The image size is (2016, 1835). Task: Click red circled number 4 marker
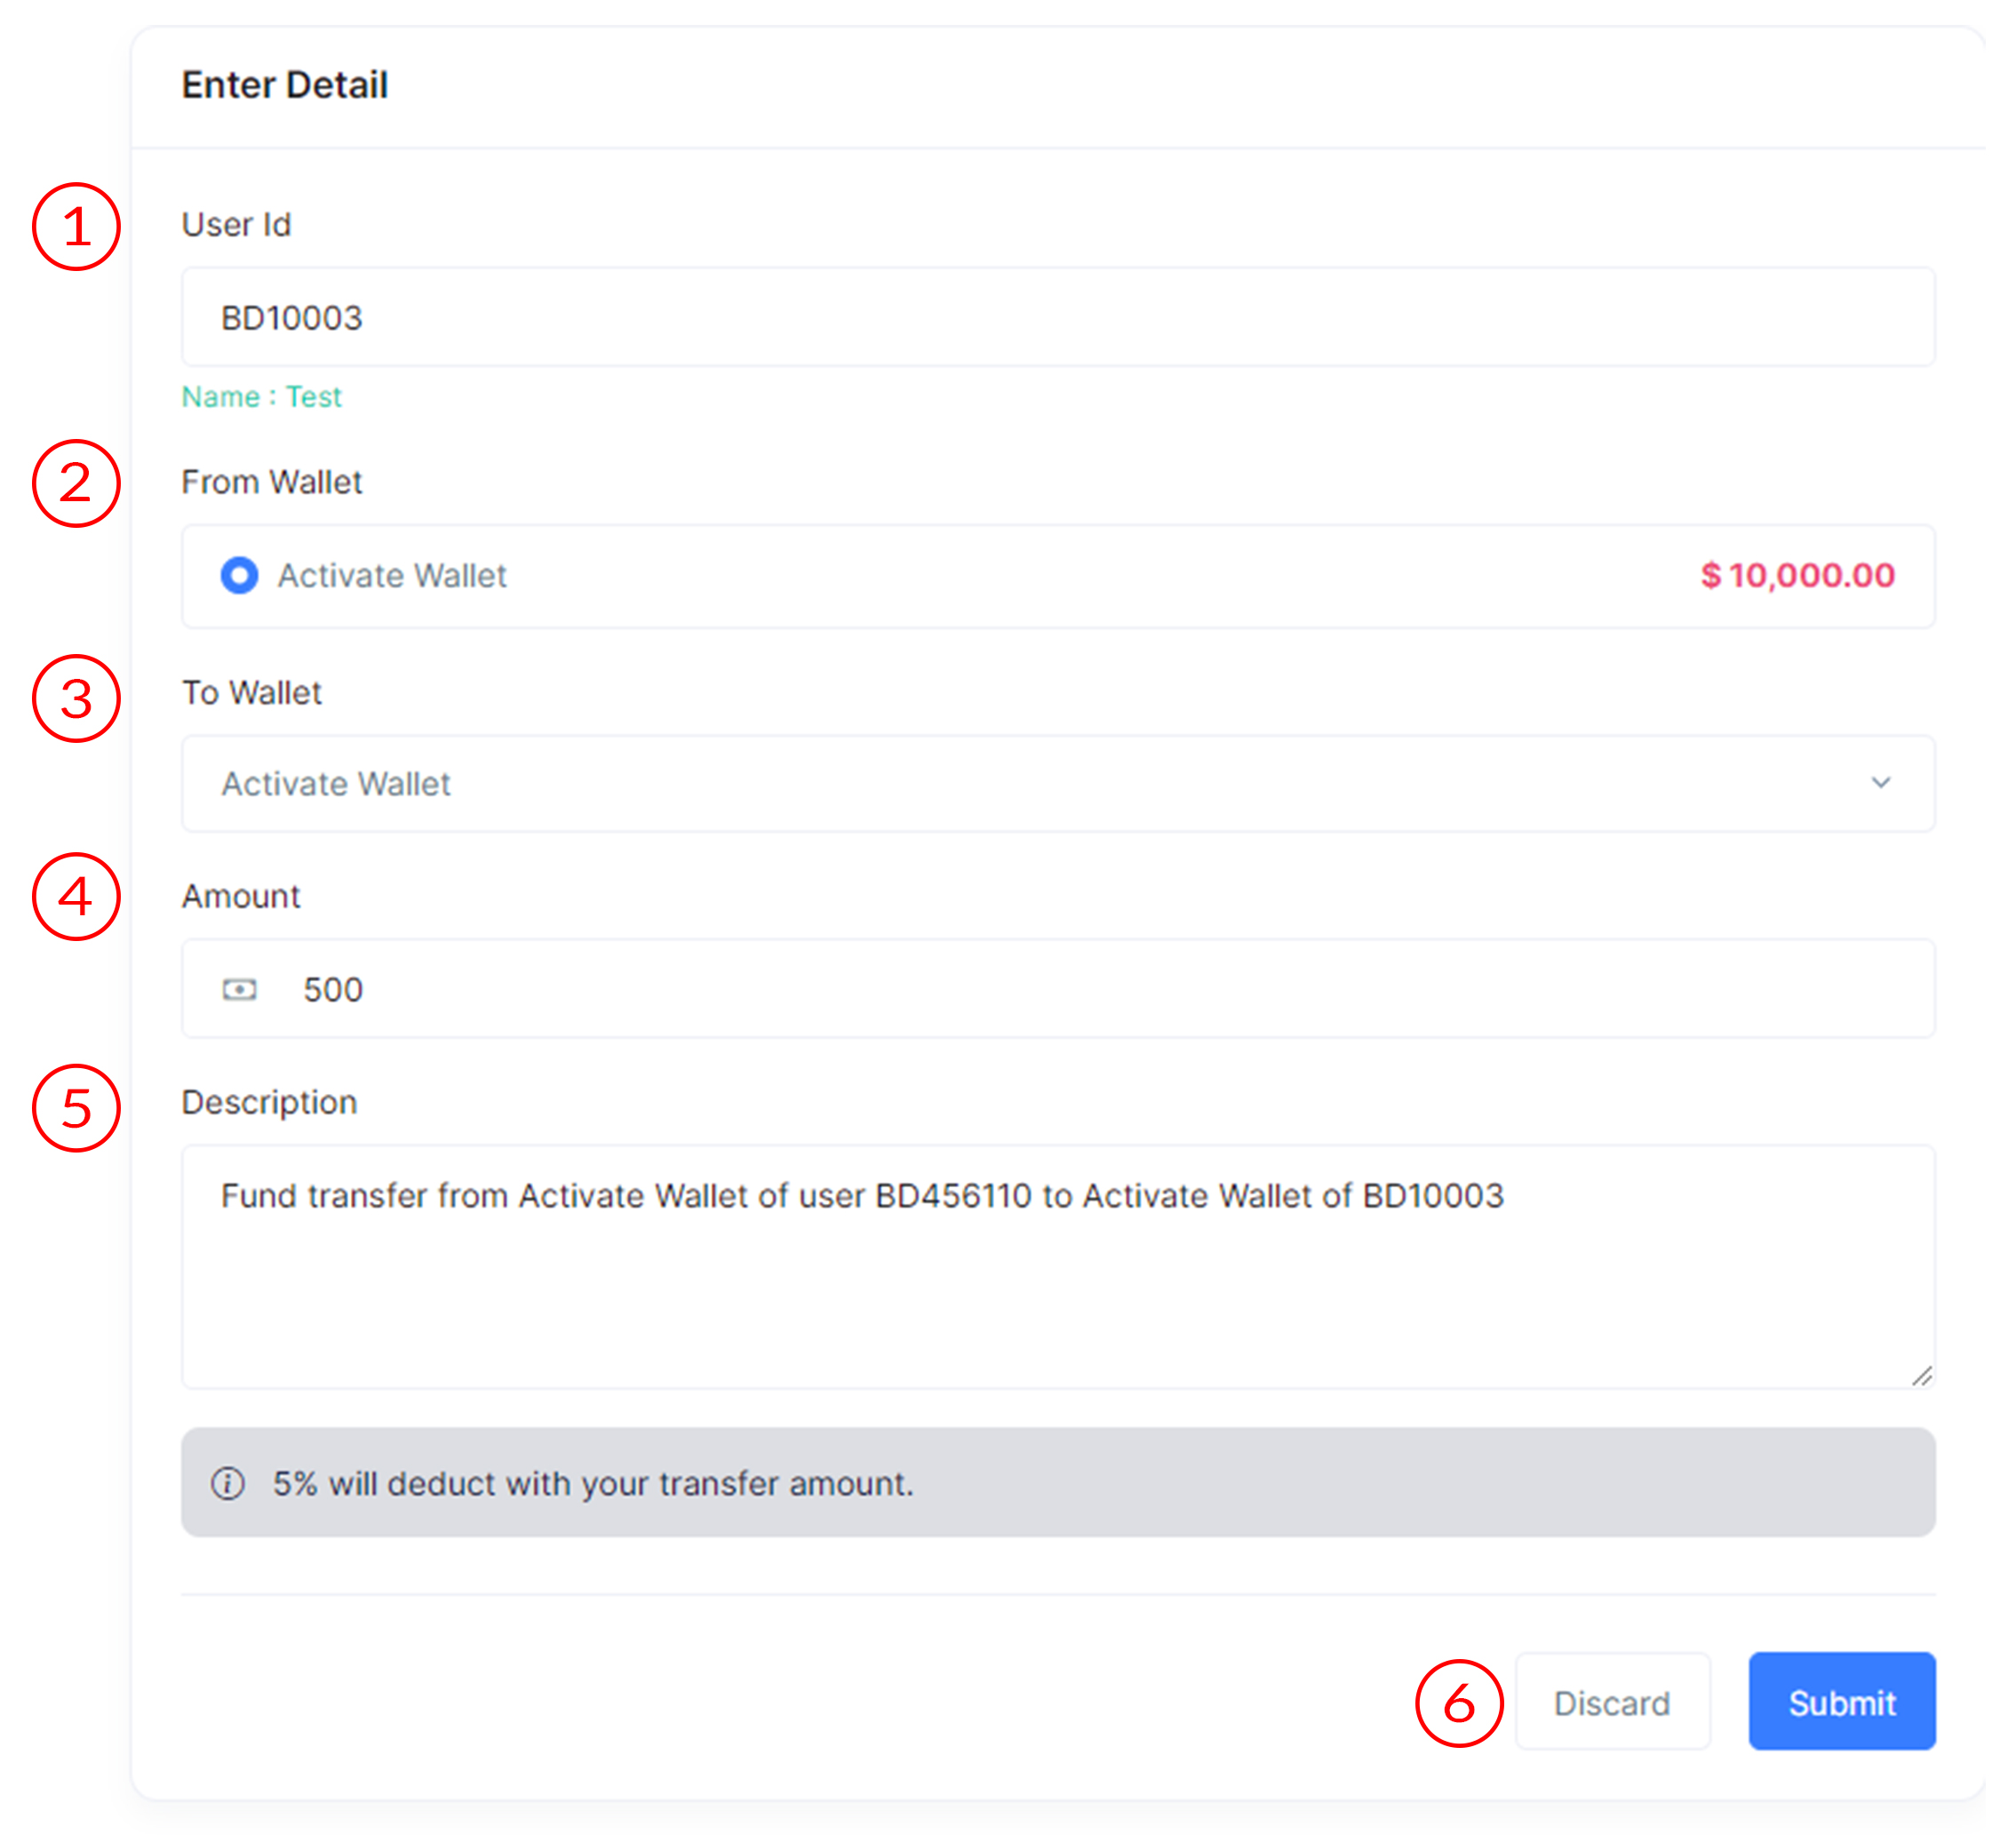click(76, 897)
